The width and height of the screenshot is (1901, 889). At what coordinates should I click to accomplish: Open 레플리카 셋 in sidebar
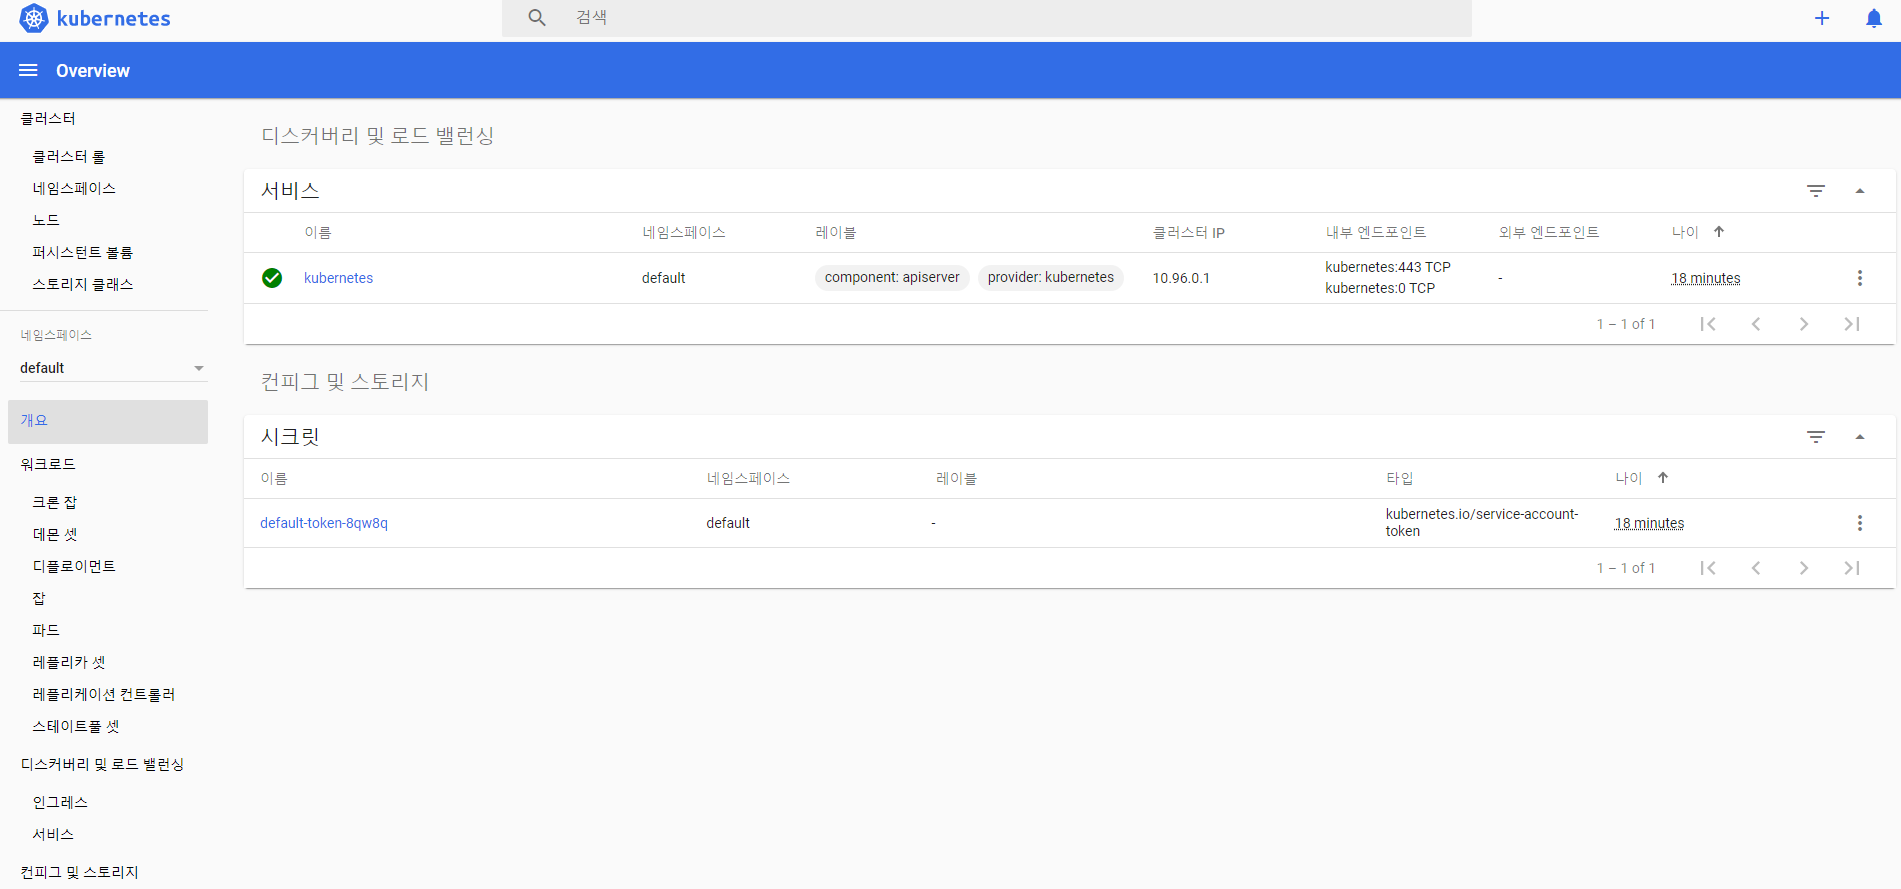tap(69, 662)
